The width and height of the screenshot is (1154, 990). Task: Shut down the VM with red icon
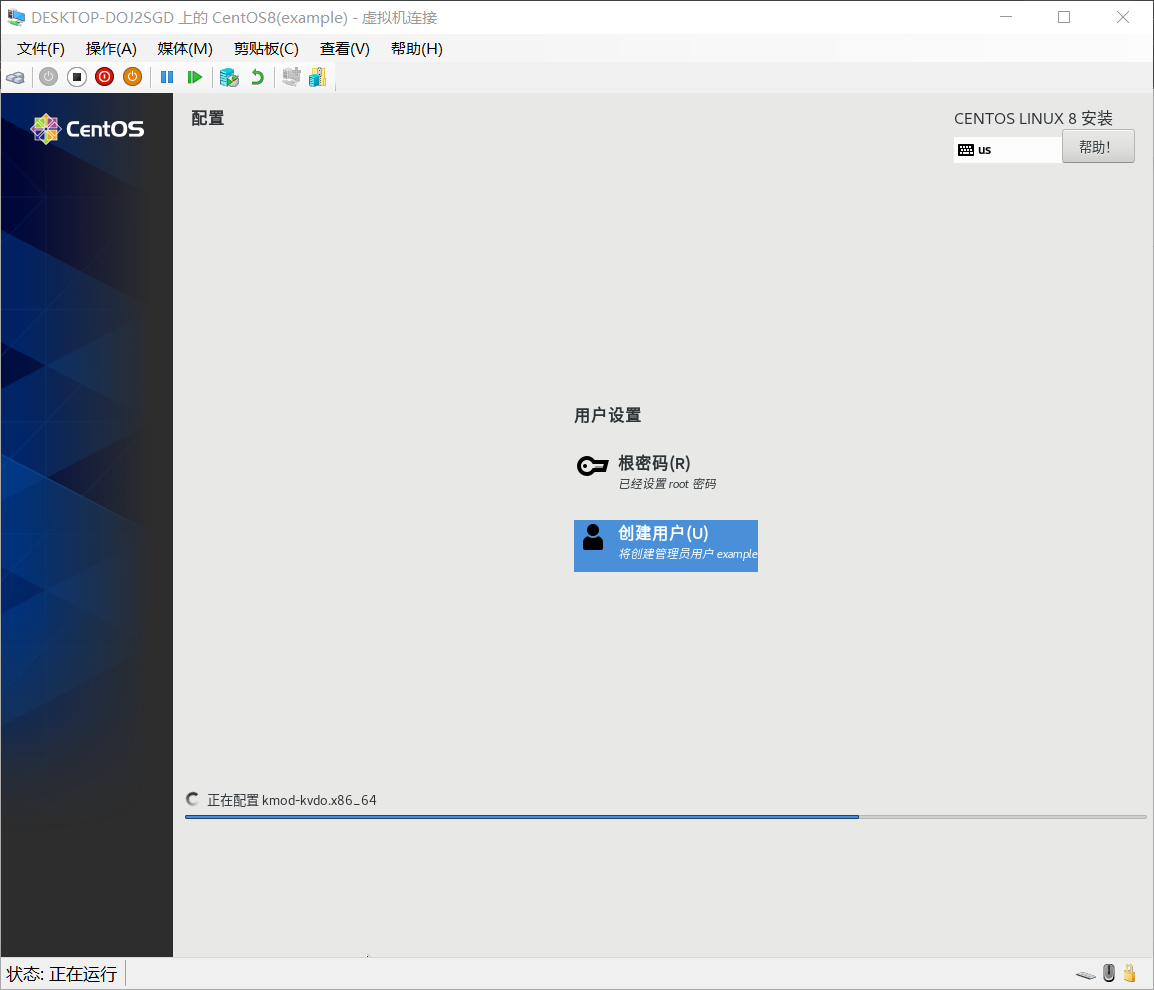(105, 77)
